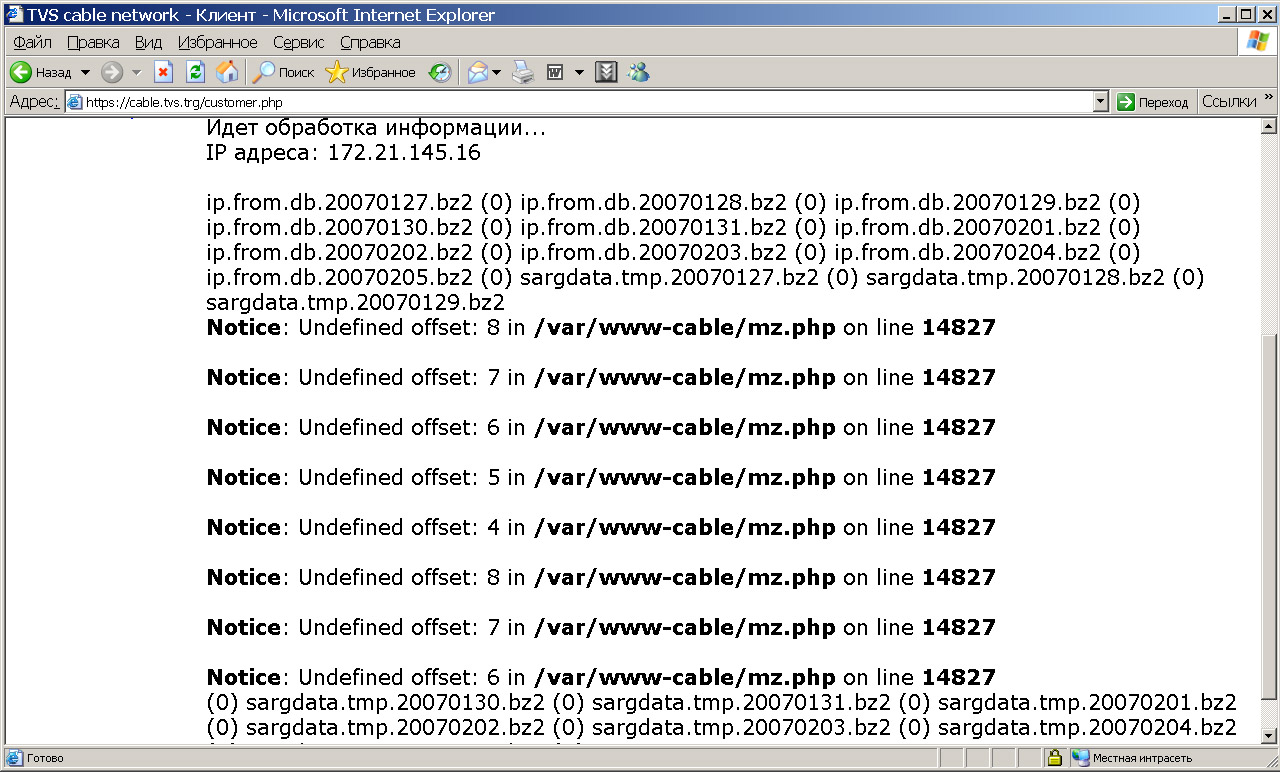Click the Stop loading icon

(163, 72)
